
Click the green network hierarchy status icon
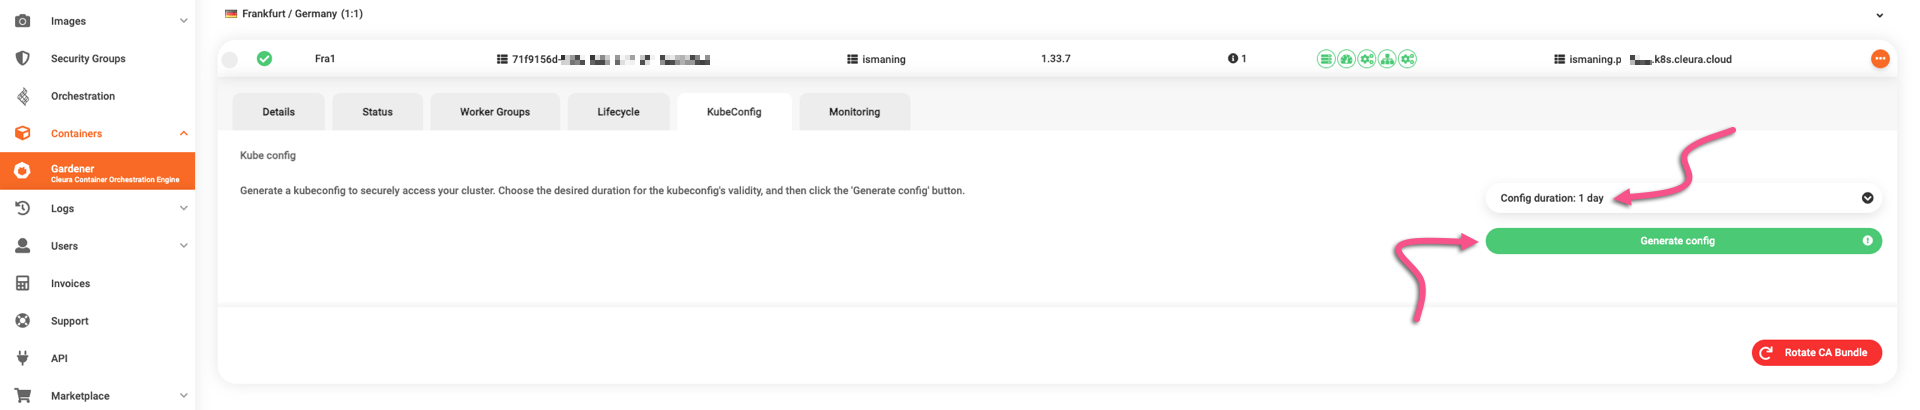click(x=1387, y=59)
